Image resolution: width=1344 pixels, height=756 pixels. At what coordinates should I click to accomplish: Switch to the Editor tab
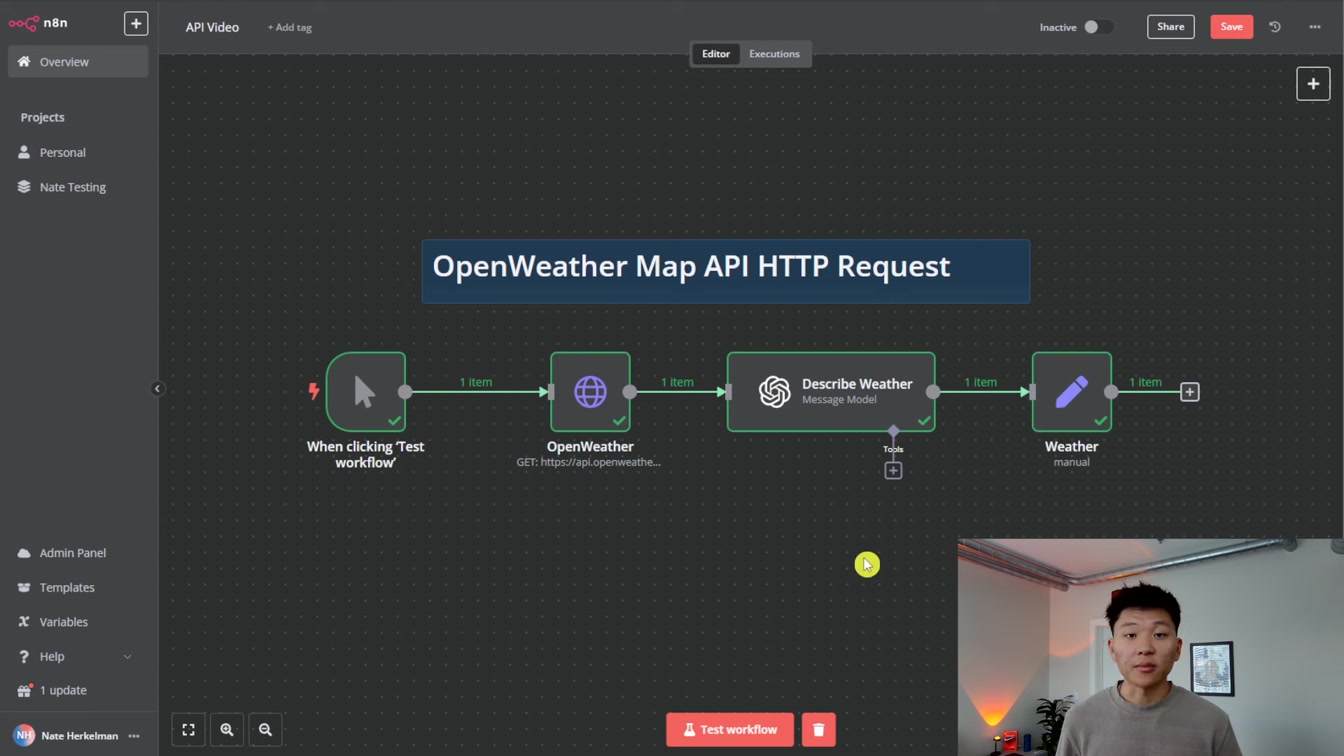tap(716, 54)
